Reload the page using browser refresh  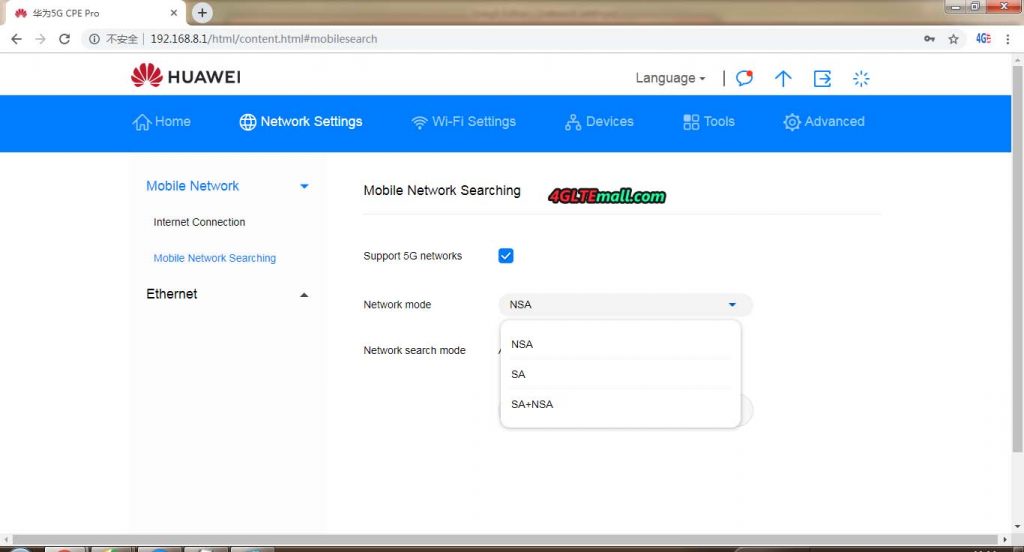pos(65,39)
